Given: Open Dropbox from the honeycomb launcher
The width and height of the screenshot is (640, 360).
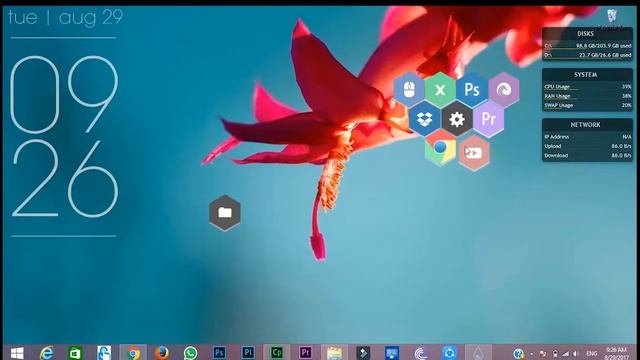Looking at the screenshot, I should click(424, 119).
